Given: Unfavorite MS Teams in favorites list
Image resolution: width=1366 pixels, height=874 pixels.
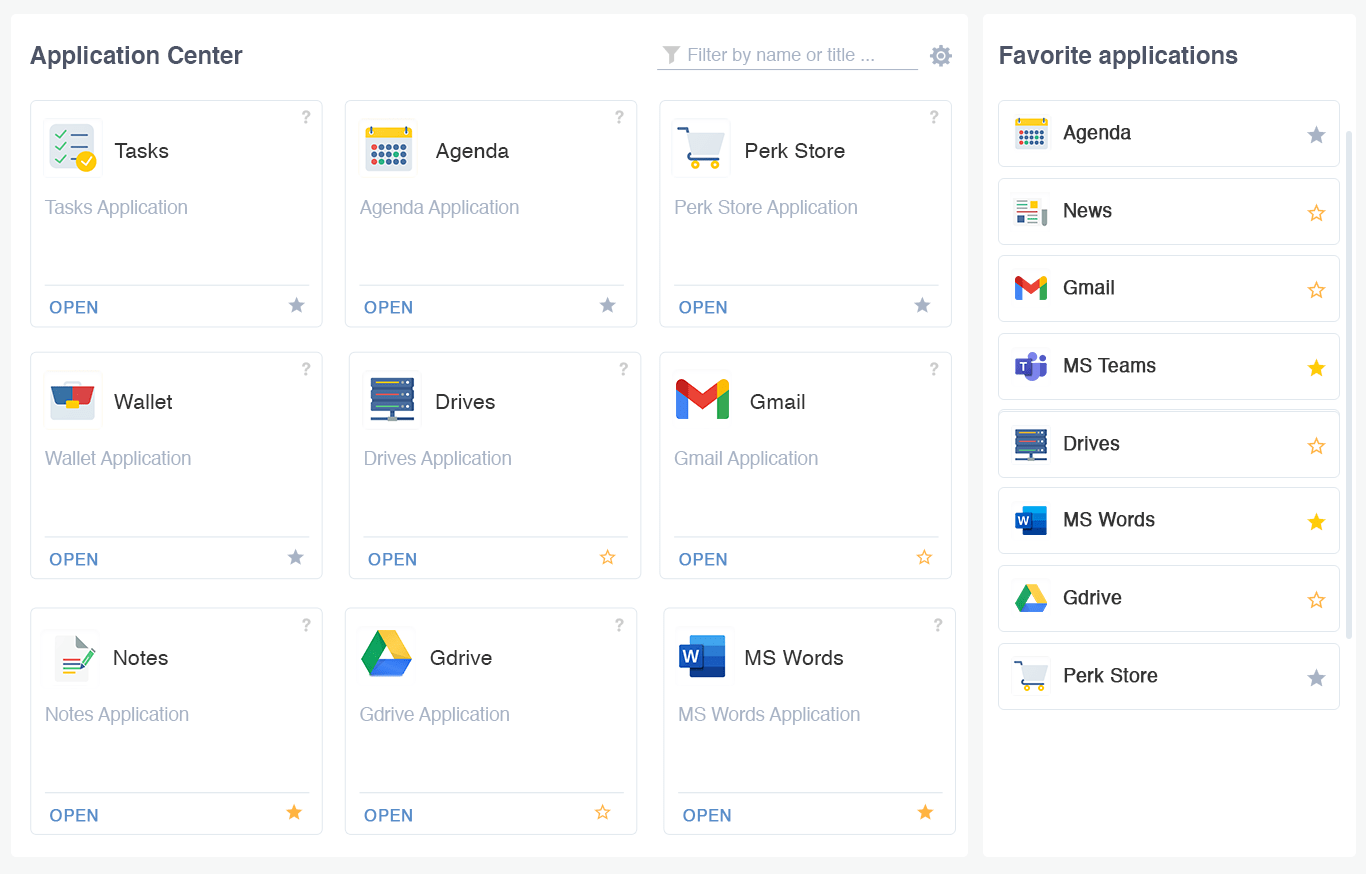Looking at the screenshot, I should pos(1316,368).
